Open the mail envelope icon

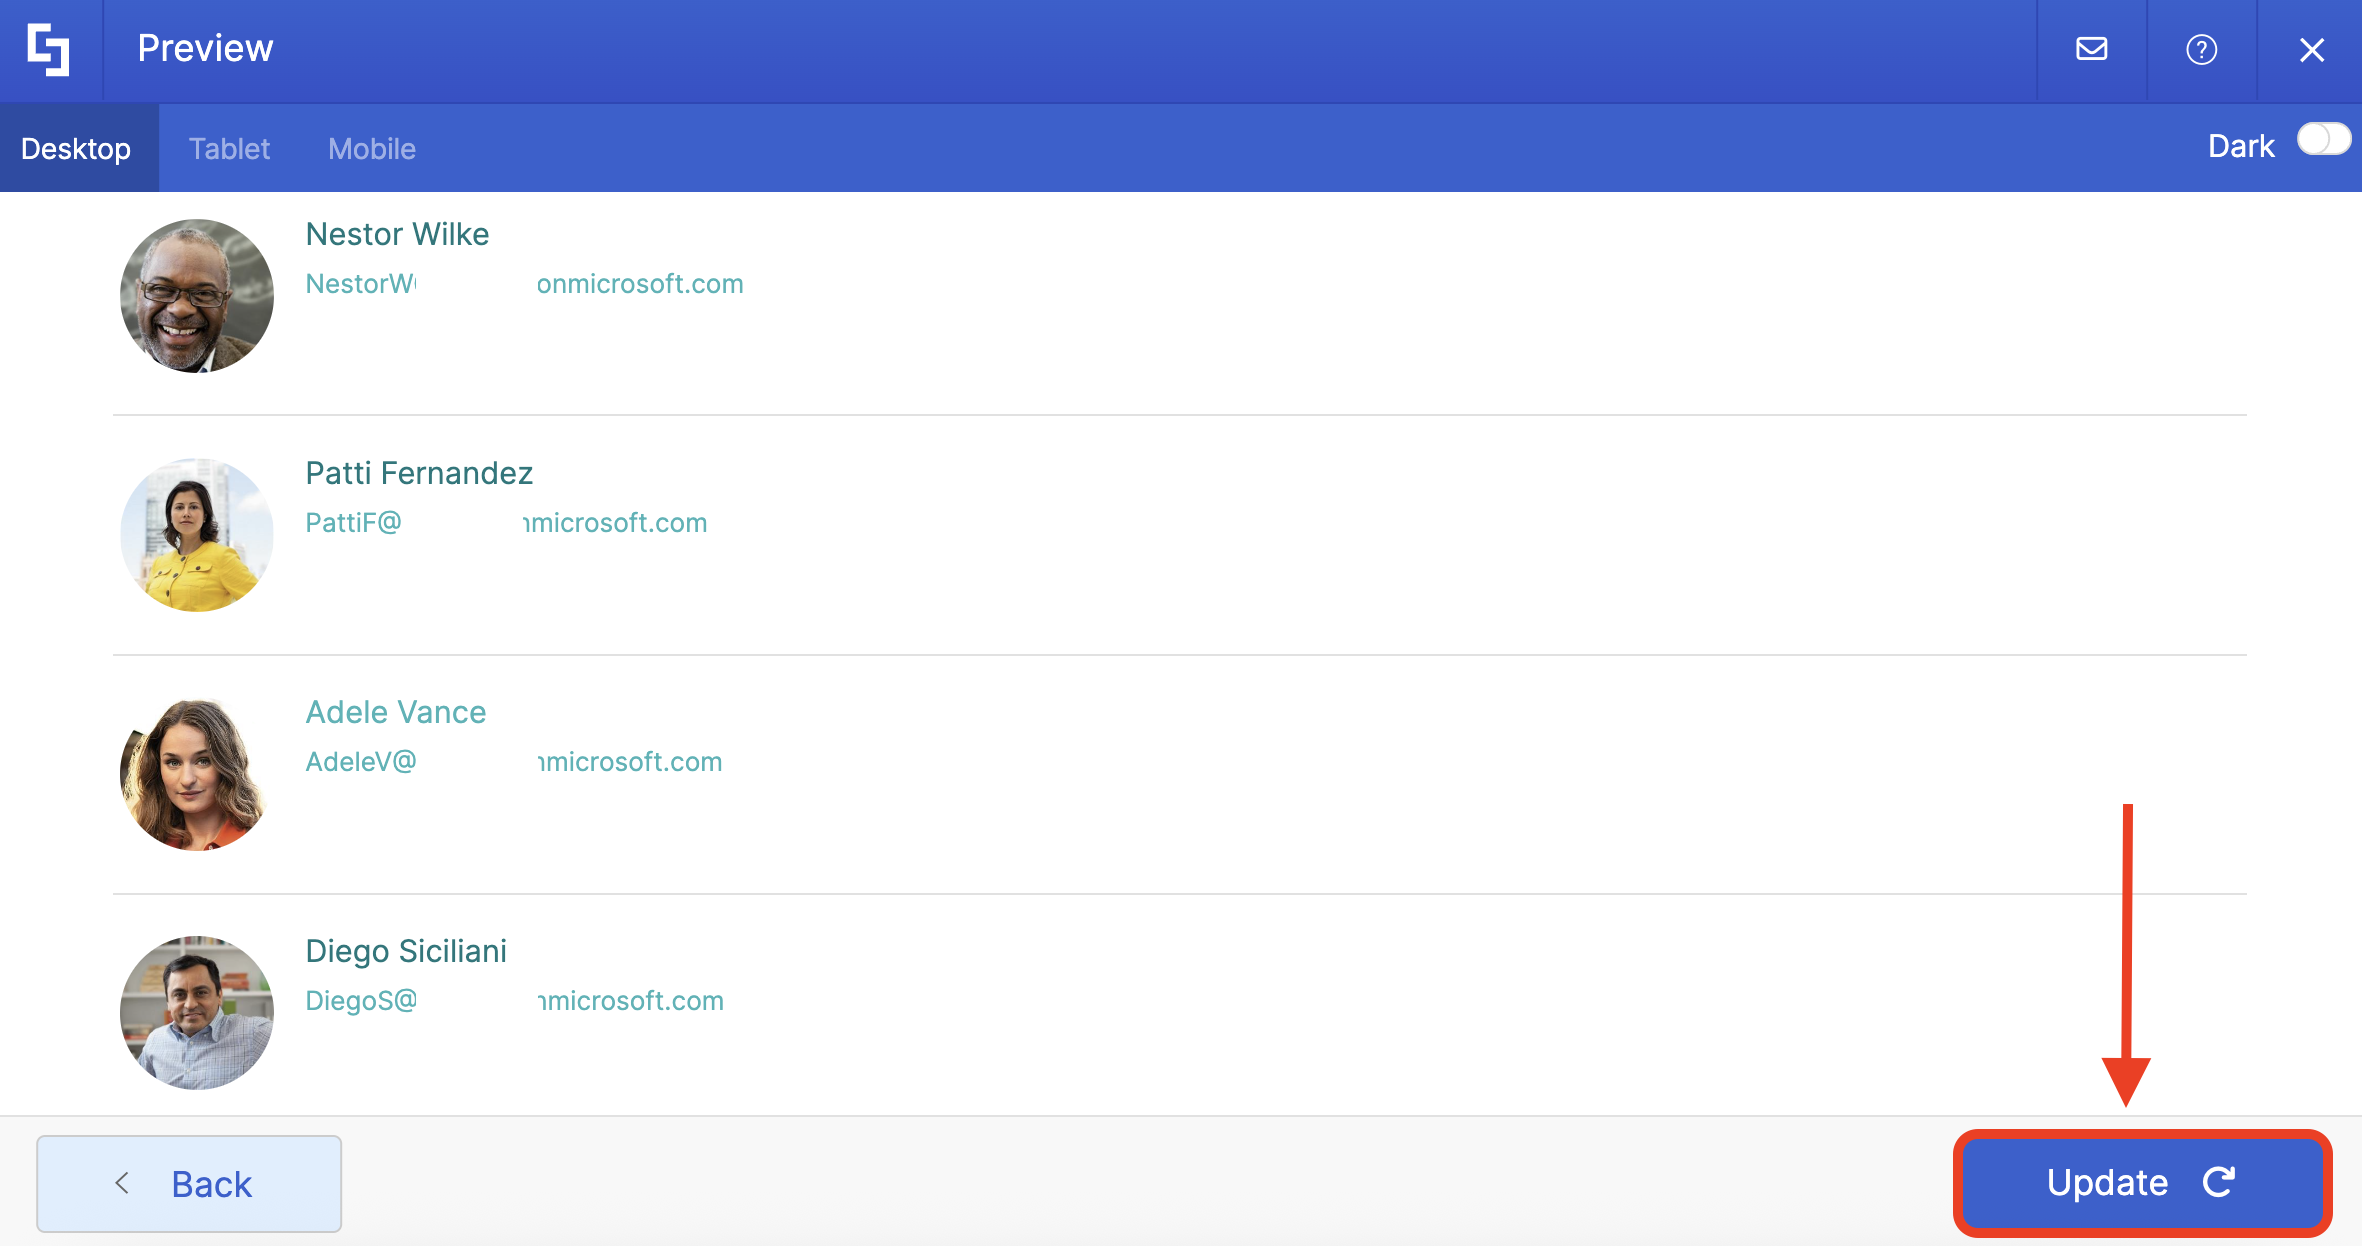tap(2091, 49)
